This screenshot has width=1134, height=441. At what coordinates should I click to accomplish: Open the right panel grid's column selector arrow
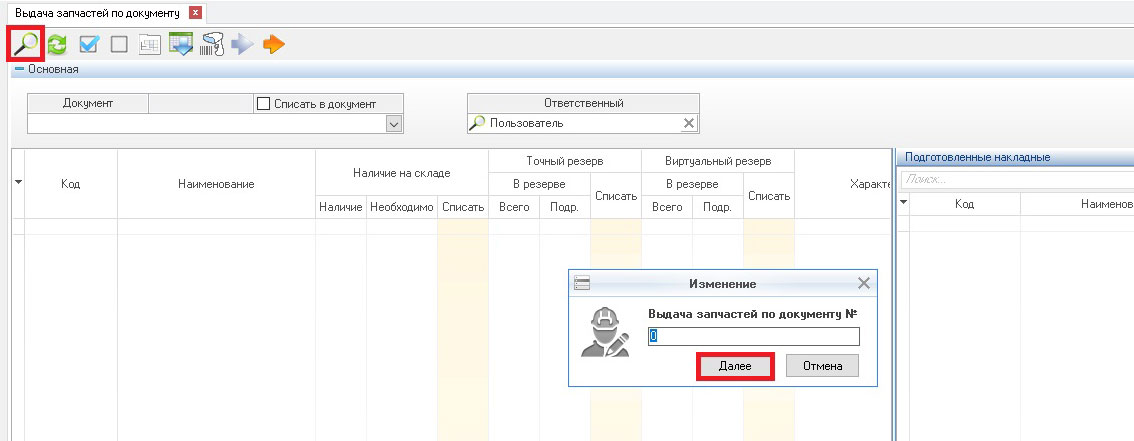[904, 203]
